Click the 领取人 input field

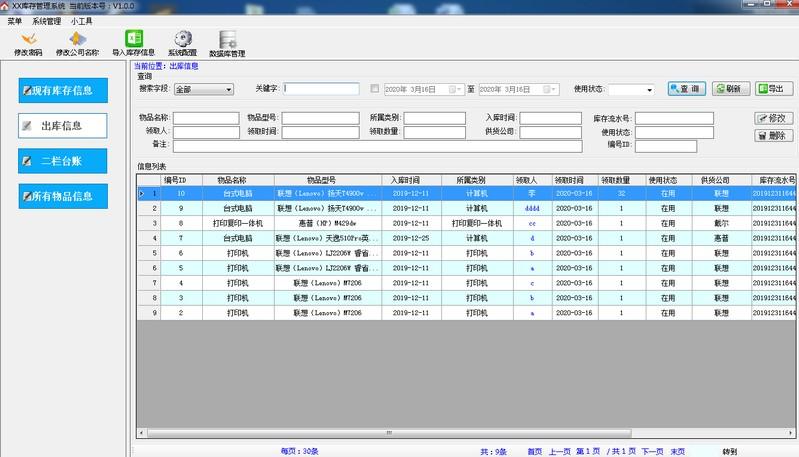coord(206,132)
